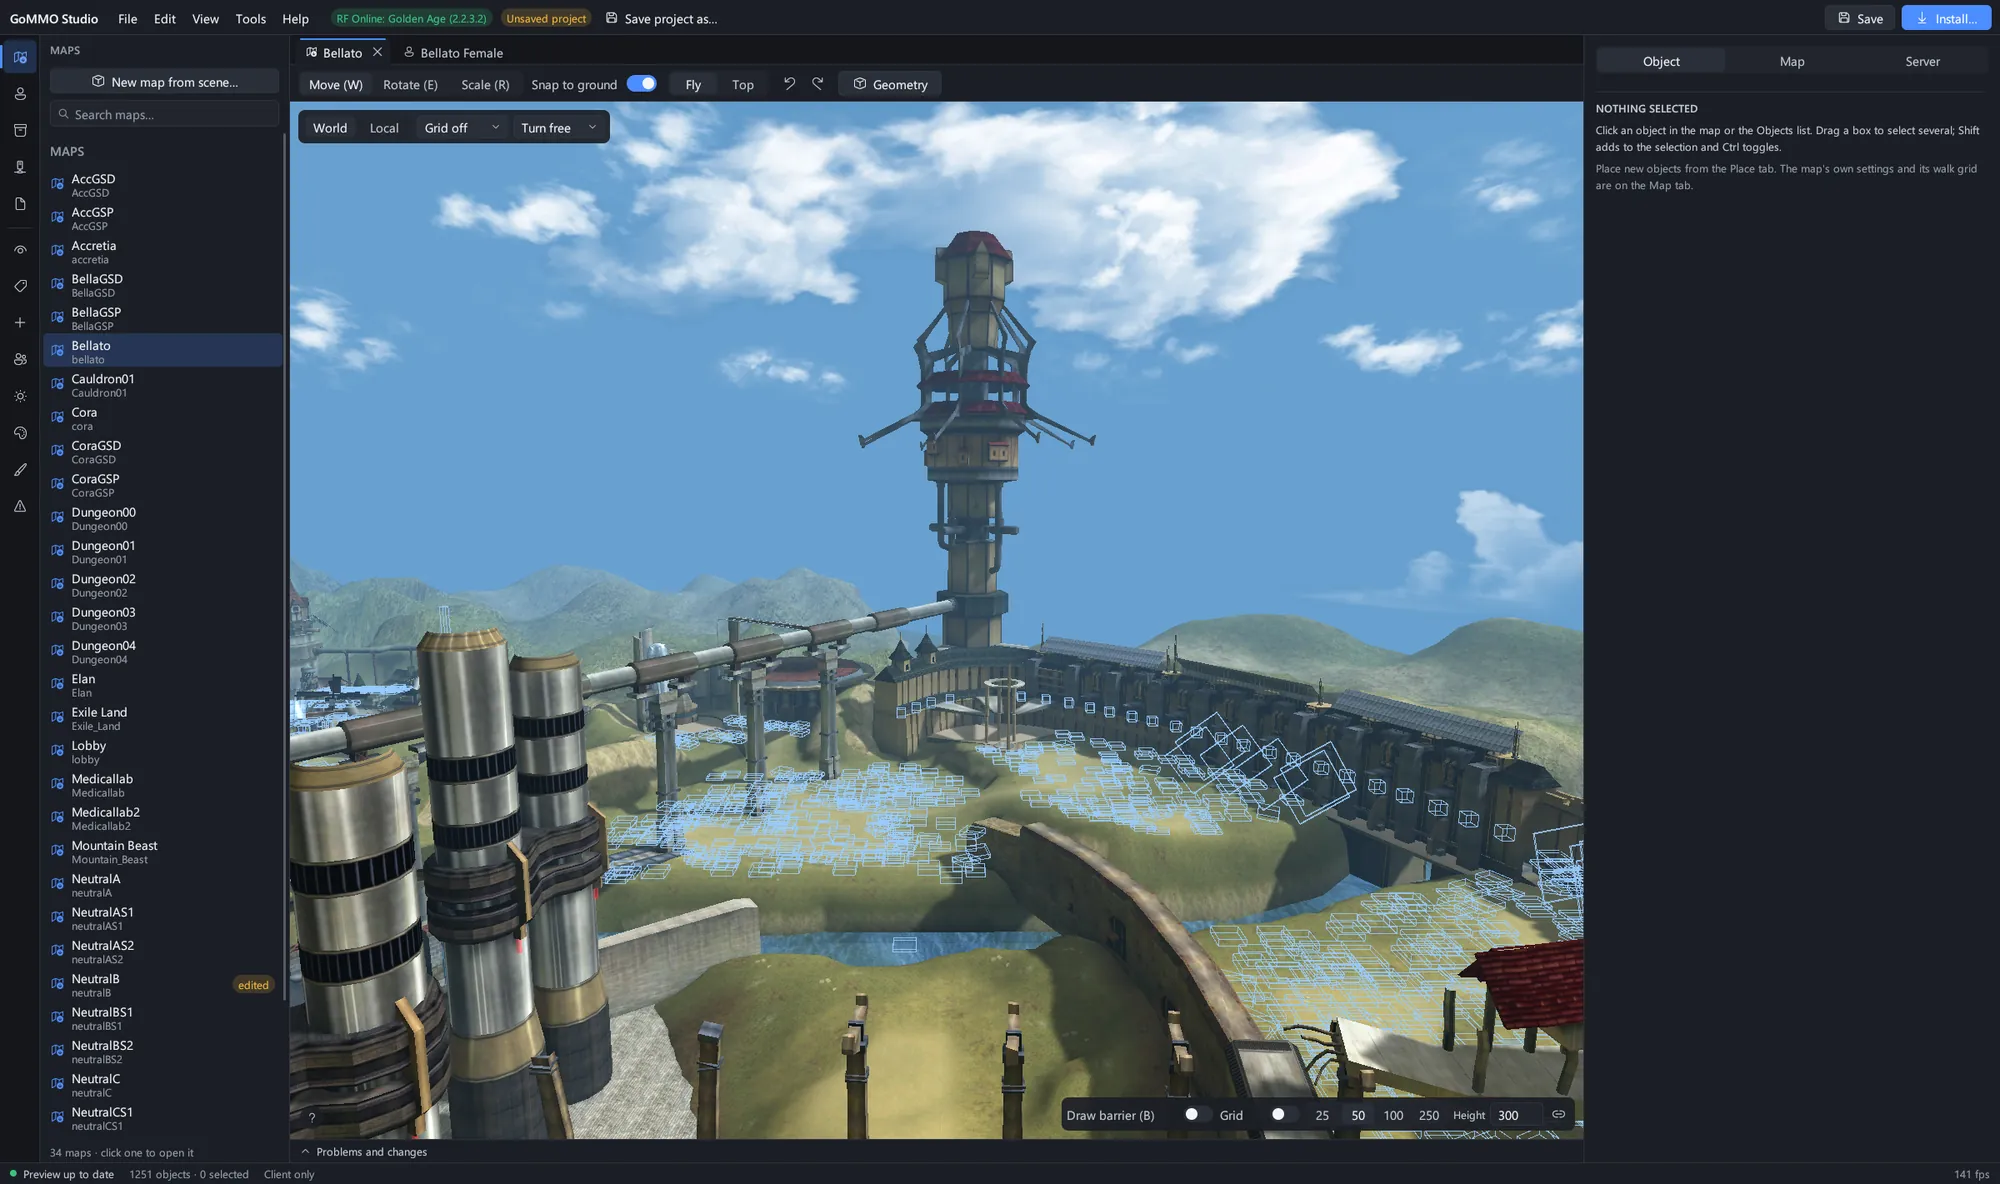The image size is (2000, 1184).
Task: Toggle the Snap to ground switch
Action: [641, 84]
